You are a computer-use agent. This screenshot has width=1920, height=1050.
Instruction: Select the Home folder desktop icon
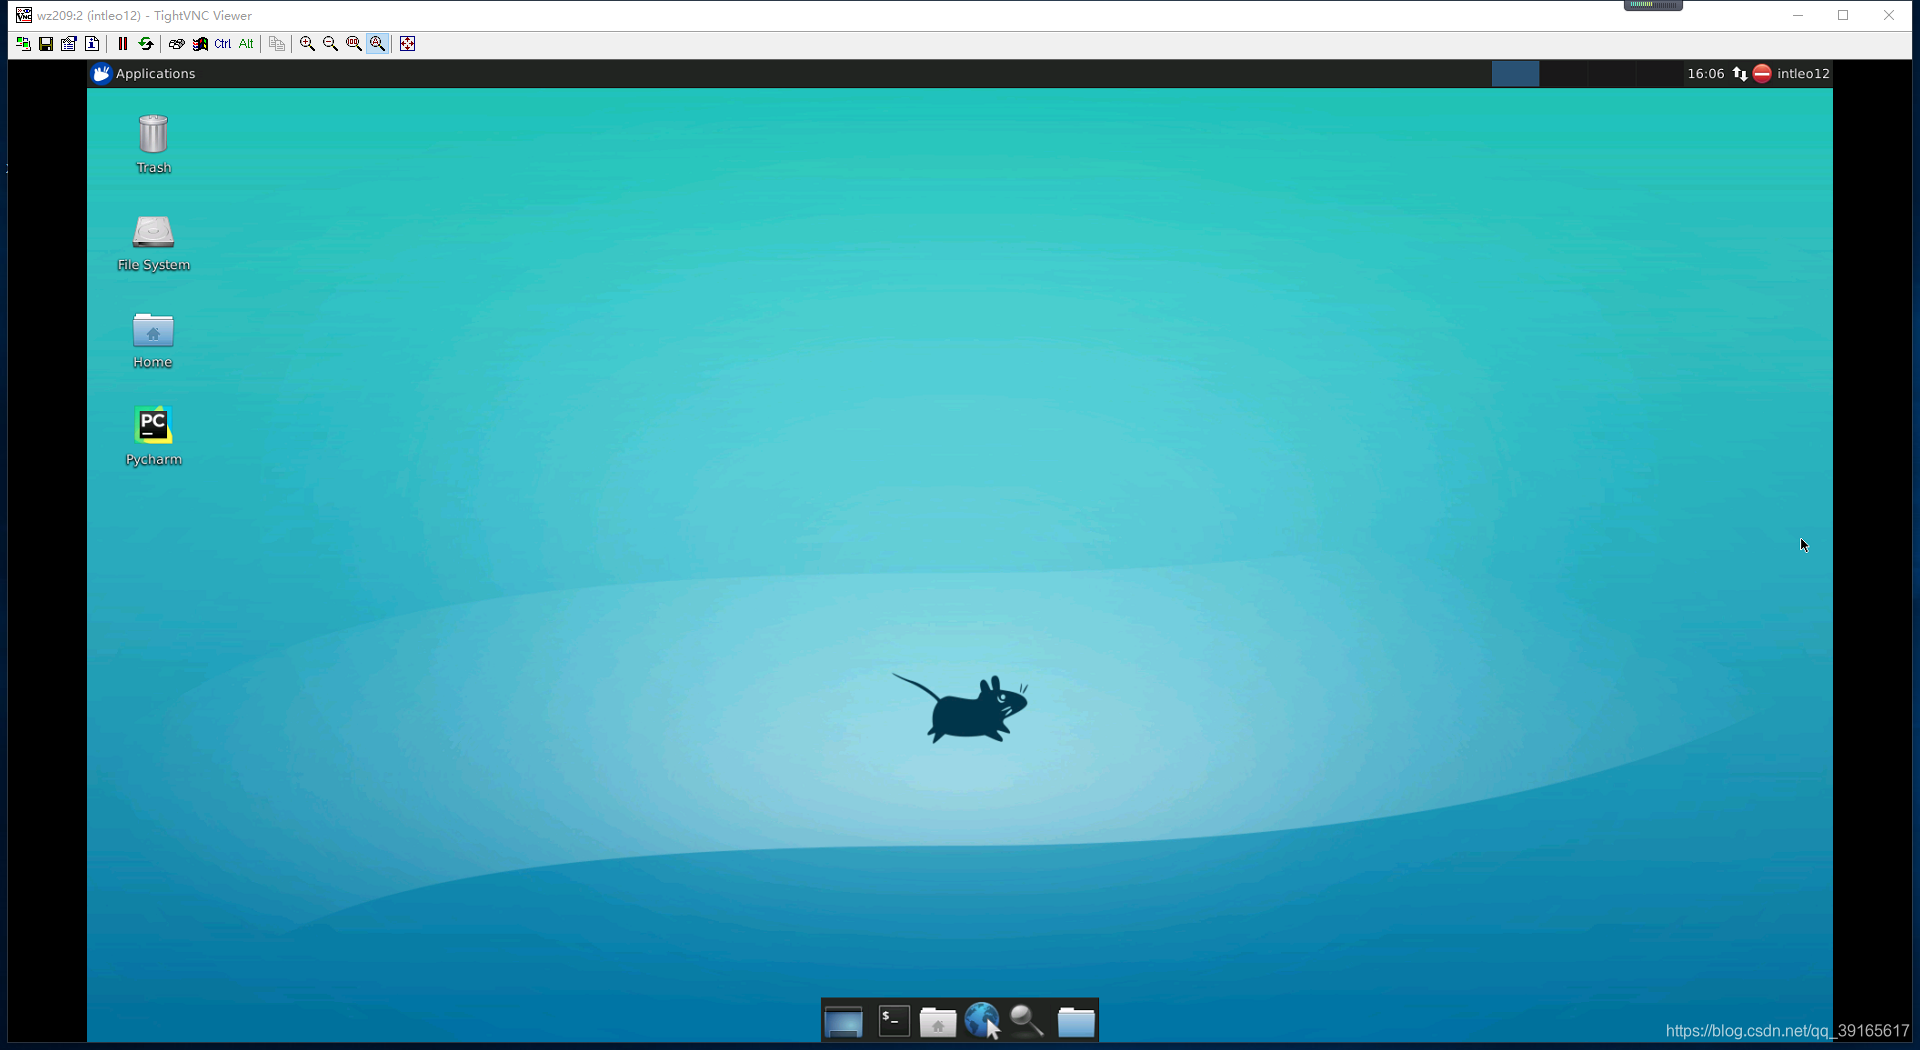(153, 340)
